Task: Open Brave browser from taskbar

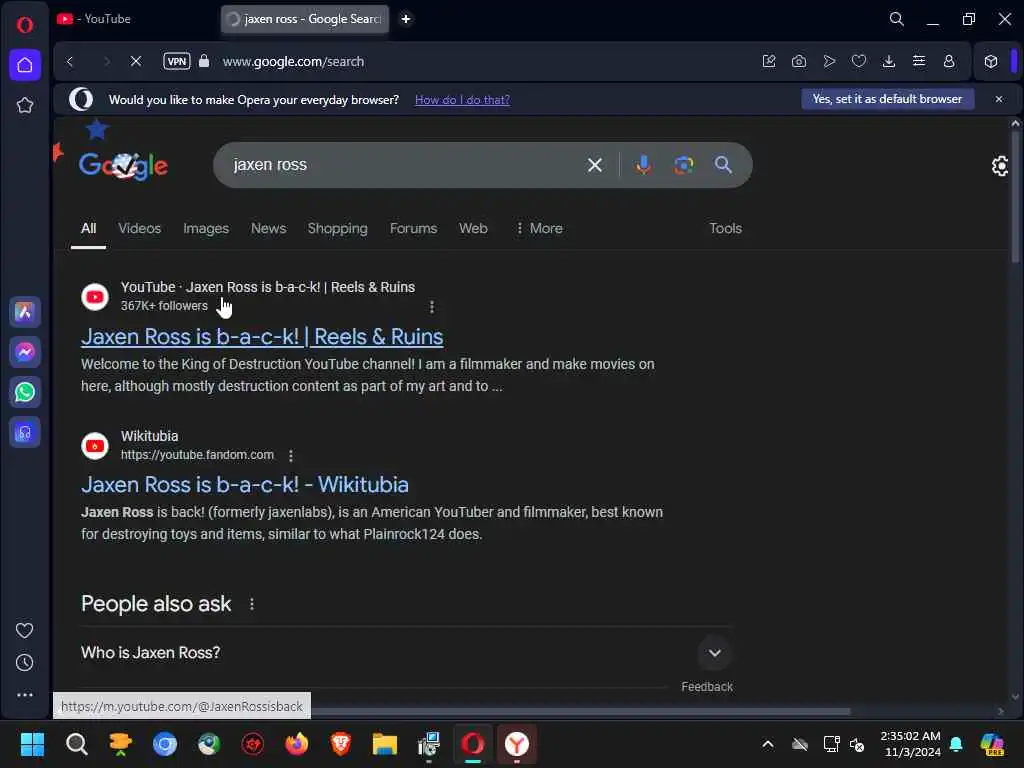Action: pos(340,744)
